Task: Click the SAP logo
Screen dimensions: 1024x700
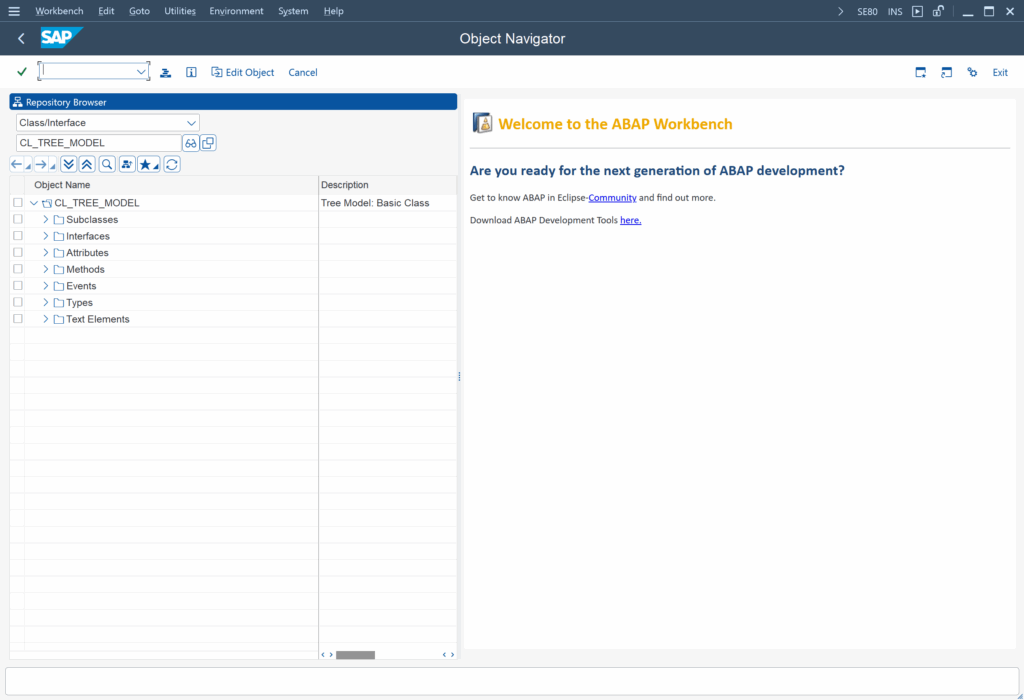Action: [x=61, y=38]
